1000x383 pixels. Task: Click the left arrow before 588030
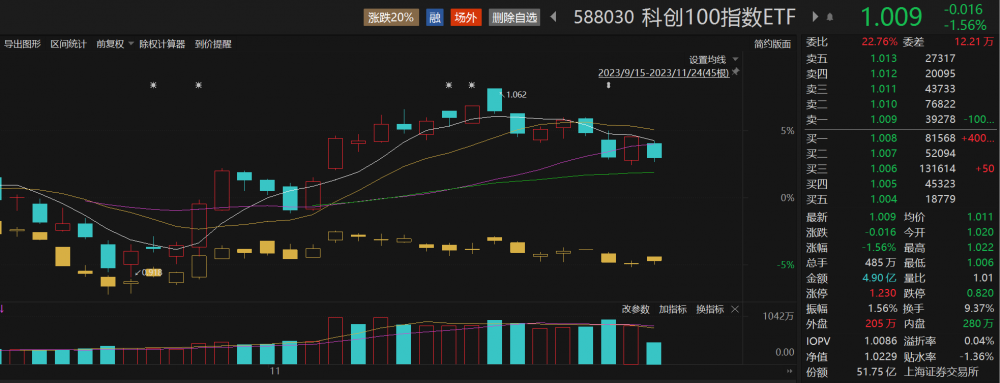click(x=553, y=17)
